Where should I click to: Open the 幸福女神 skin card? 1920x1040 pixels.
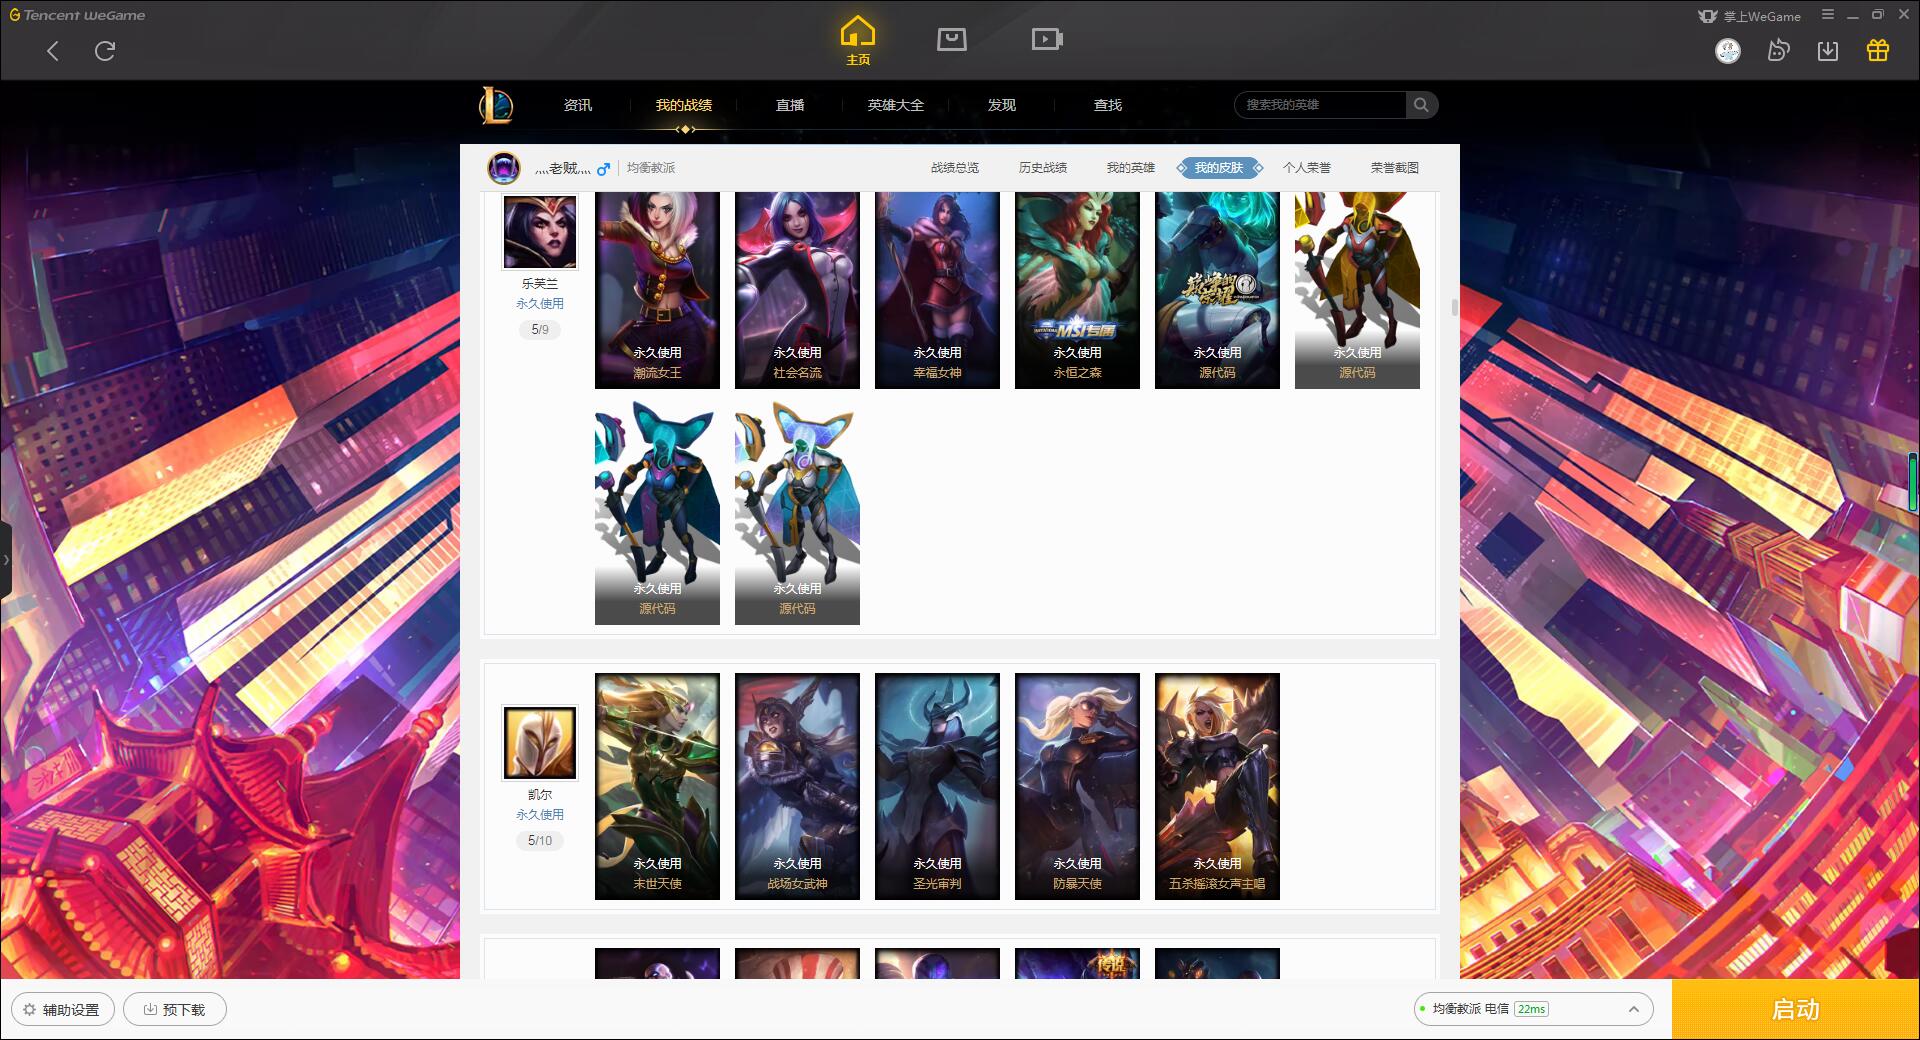click(x=937, y=290)
